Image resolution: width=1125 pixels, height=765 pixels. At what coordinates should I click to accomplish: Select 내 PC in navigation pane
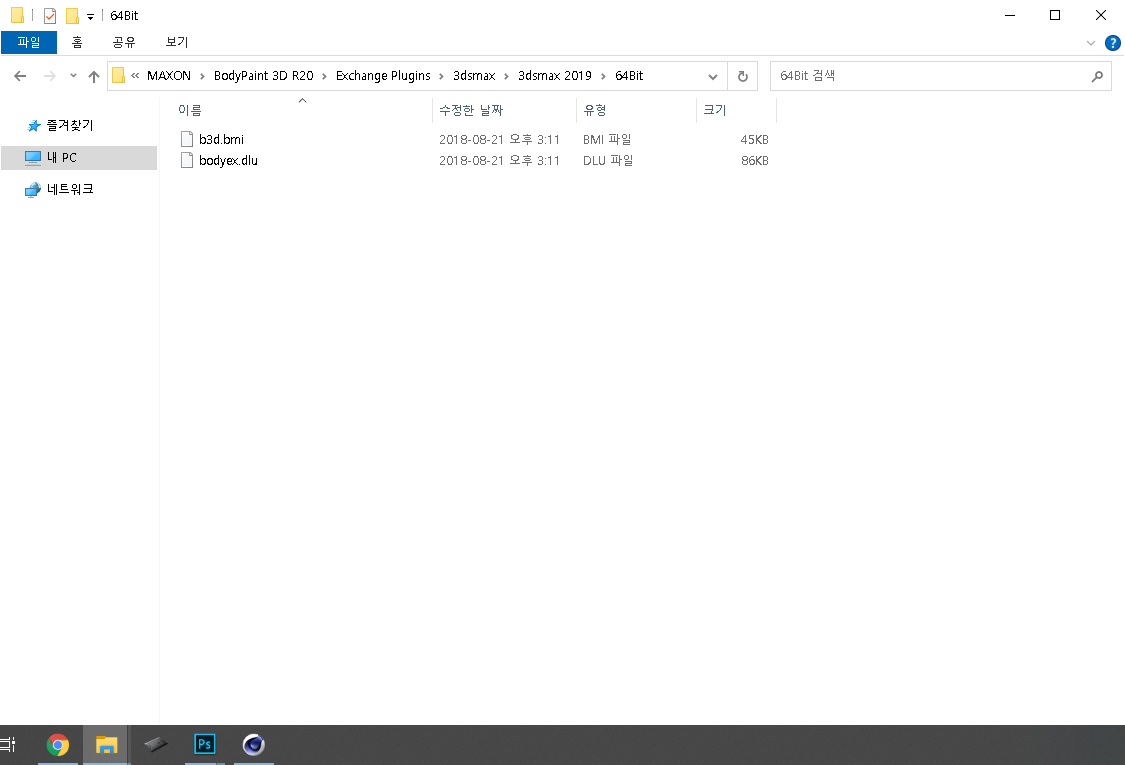click(79, 158)
